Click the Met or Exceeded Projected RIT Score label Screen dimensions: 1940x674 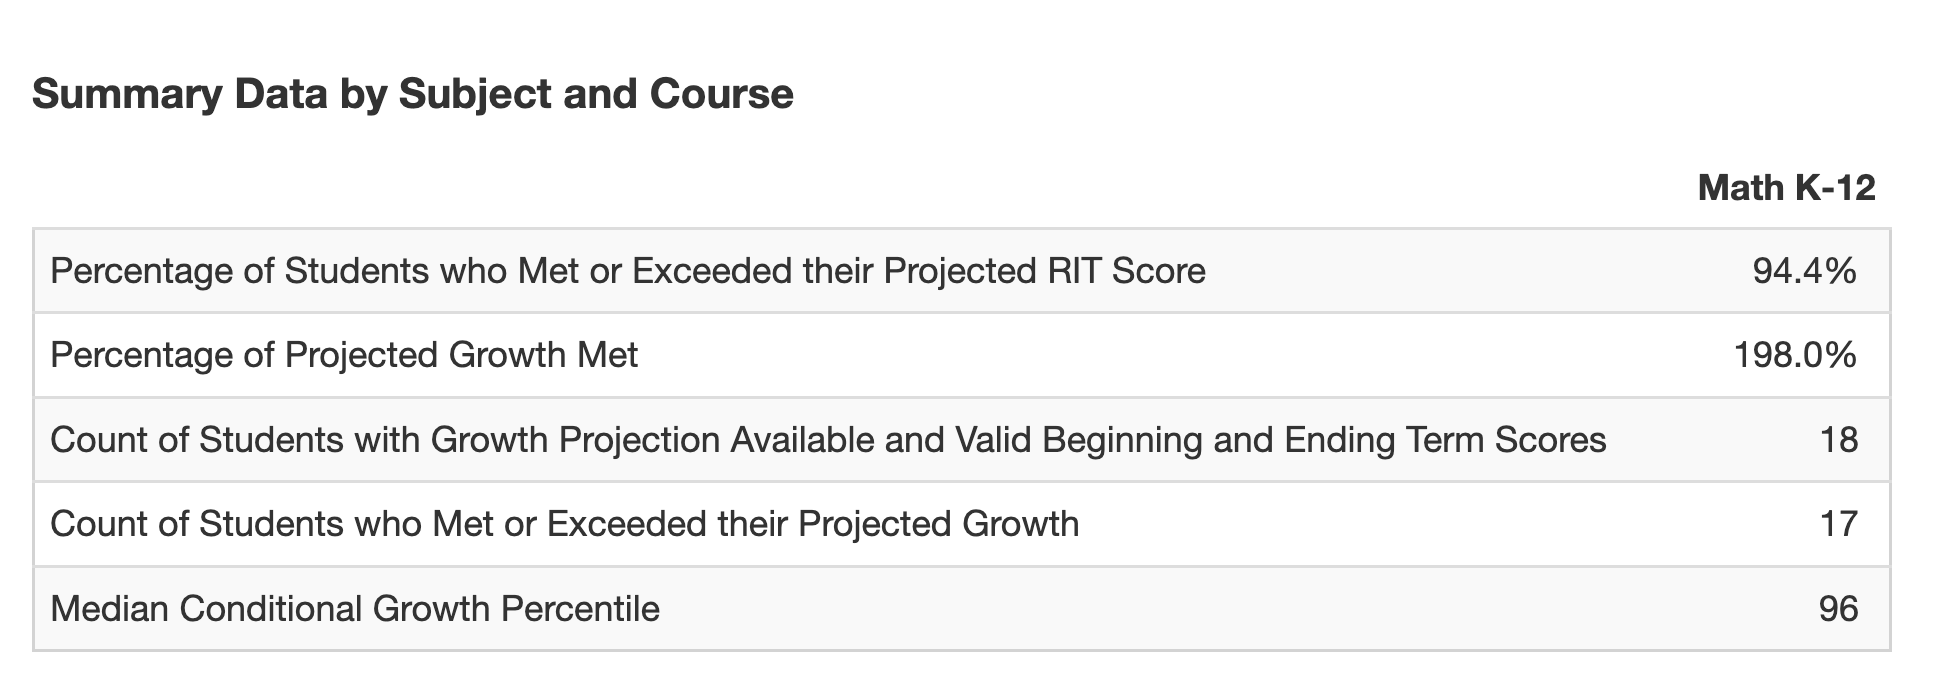coord(627,271)
